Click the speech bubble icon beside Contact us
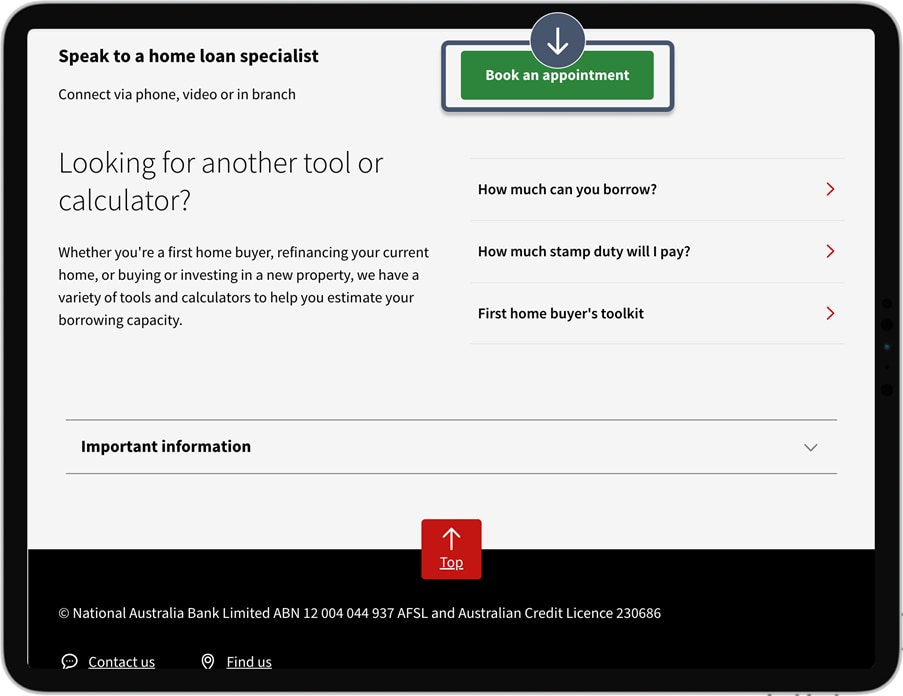This screenshot has width=903, height=696. tap(69, 662)
